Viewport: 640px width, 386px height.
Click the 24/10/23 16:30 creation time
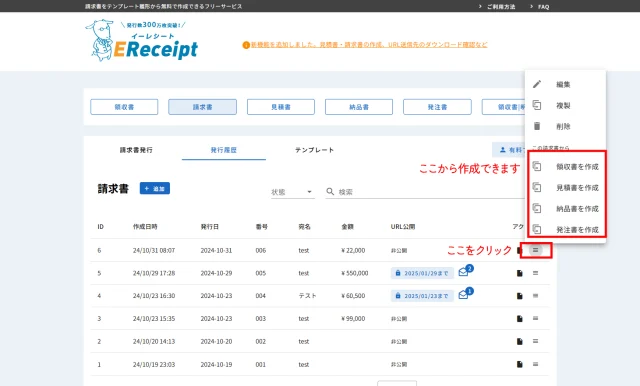[154, 296]
